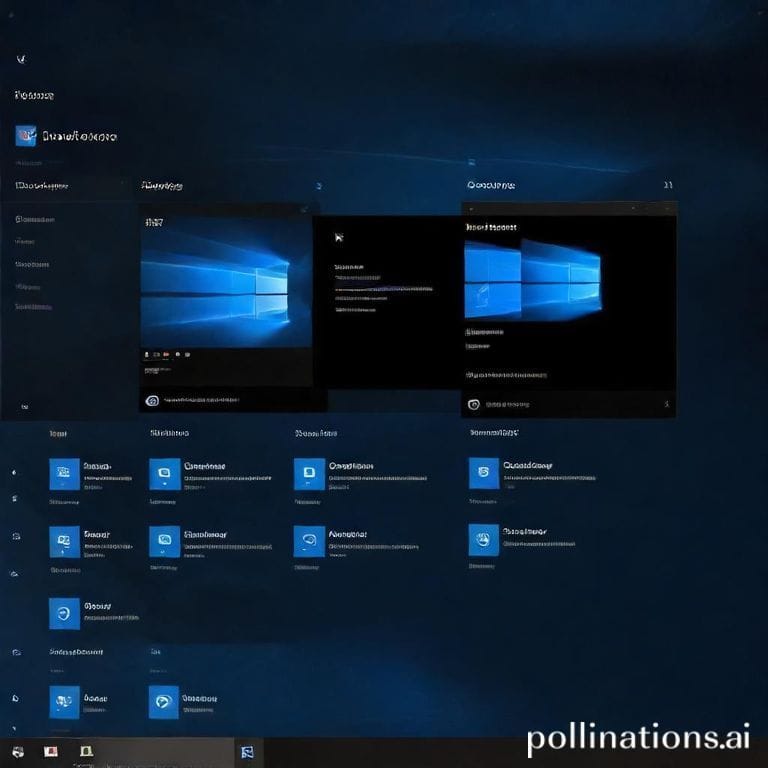Open the fourth tile in the second tile row
The image size is (768, 768).
(483, 540)
